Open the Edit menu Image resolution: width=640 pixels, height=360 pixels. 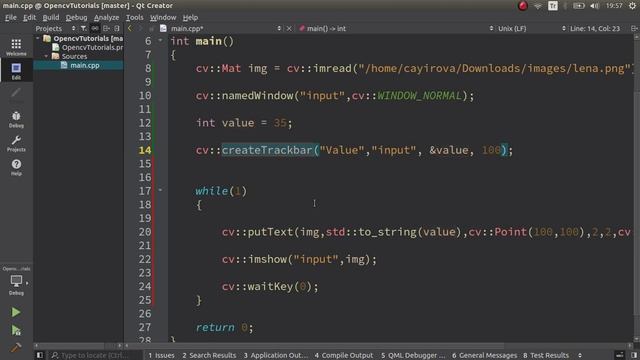pos(29,18)
